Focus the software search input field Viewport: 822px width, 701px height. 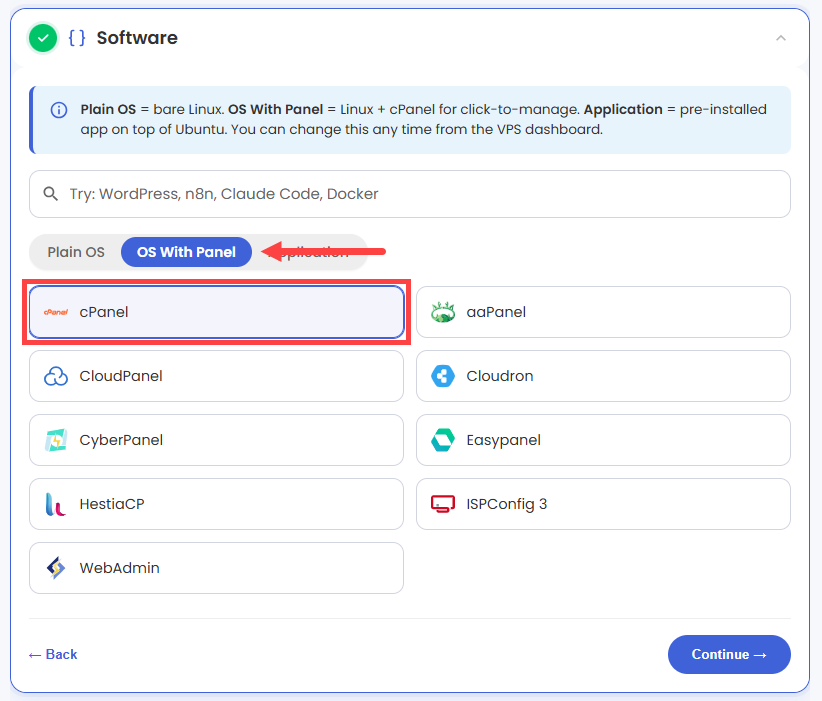click(409, 194)
